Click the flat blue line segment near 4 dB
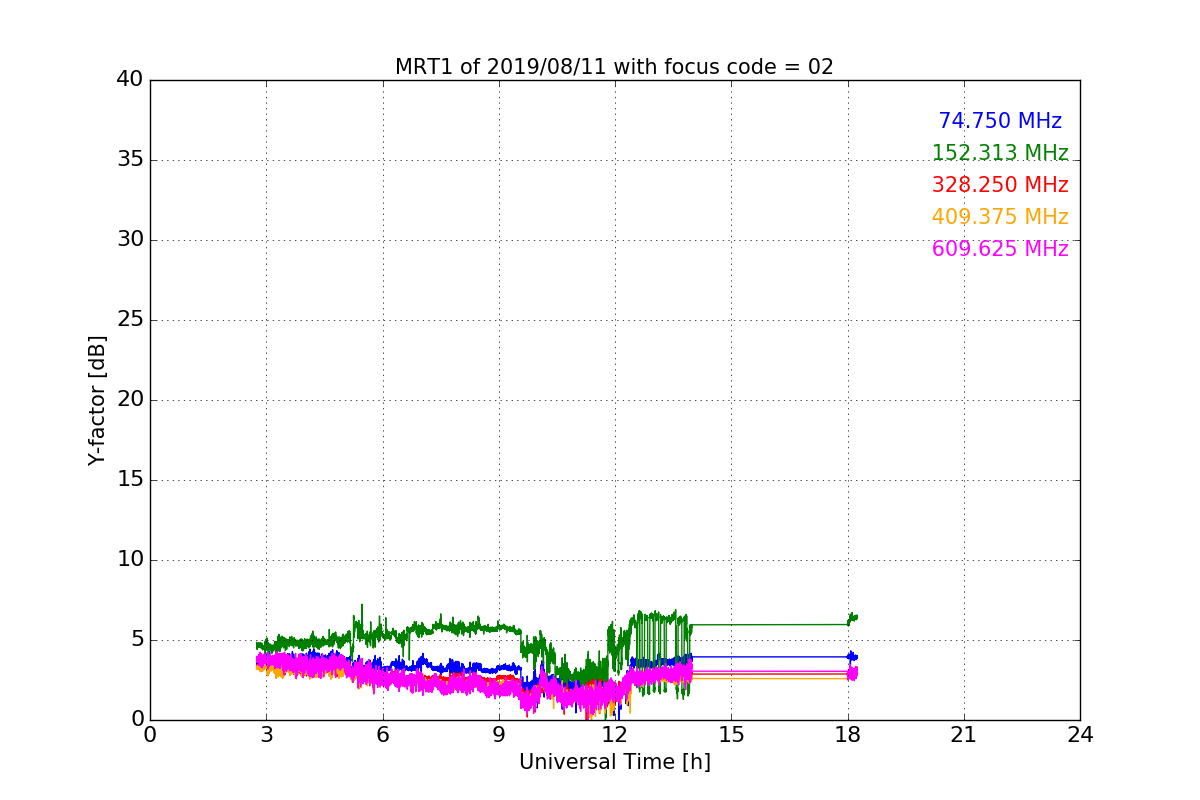This screenshot has height=800, width=1200. (770, 657)
